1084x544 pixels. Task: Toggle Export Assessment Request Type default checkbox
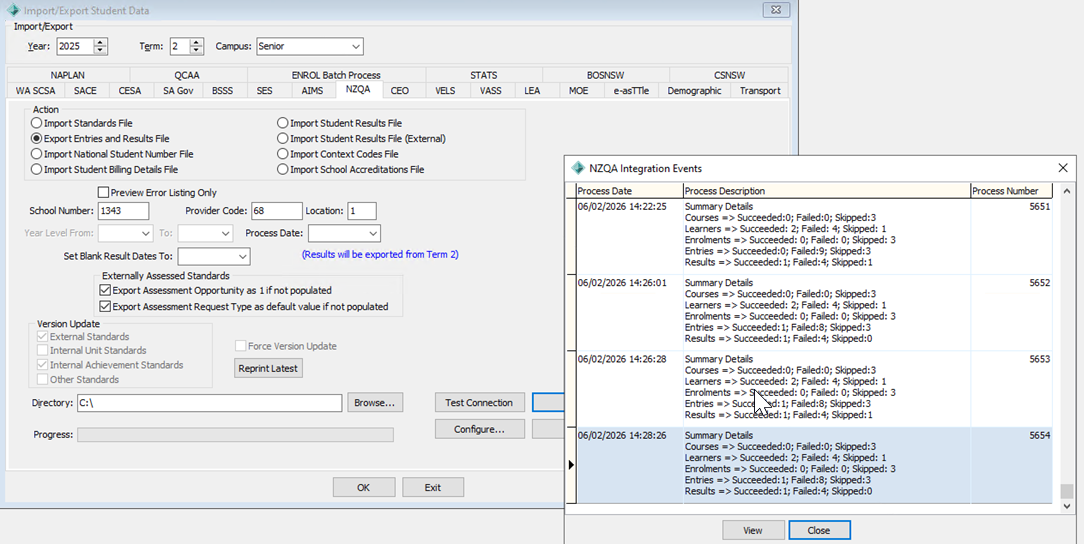point(105,306)
